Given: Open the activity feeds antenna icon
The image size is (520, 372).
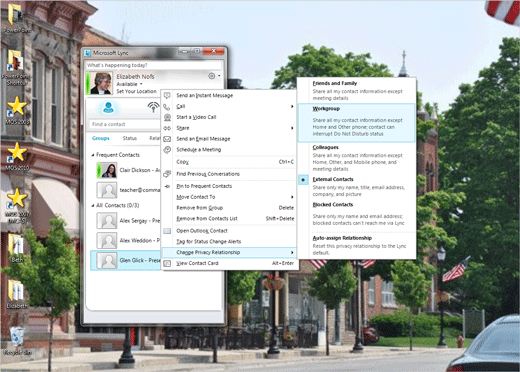Looking at the screenshot, I should click(153, 107).
